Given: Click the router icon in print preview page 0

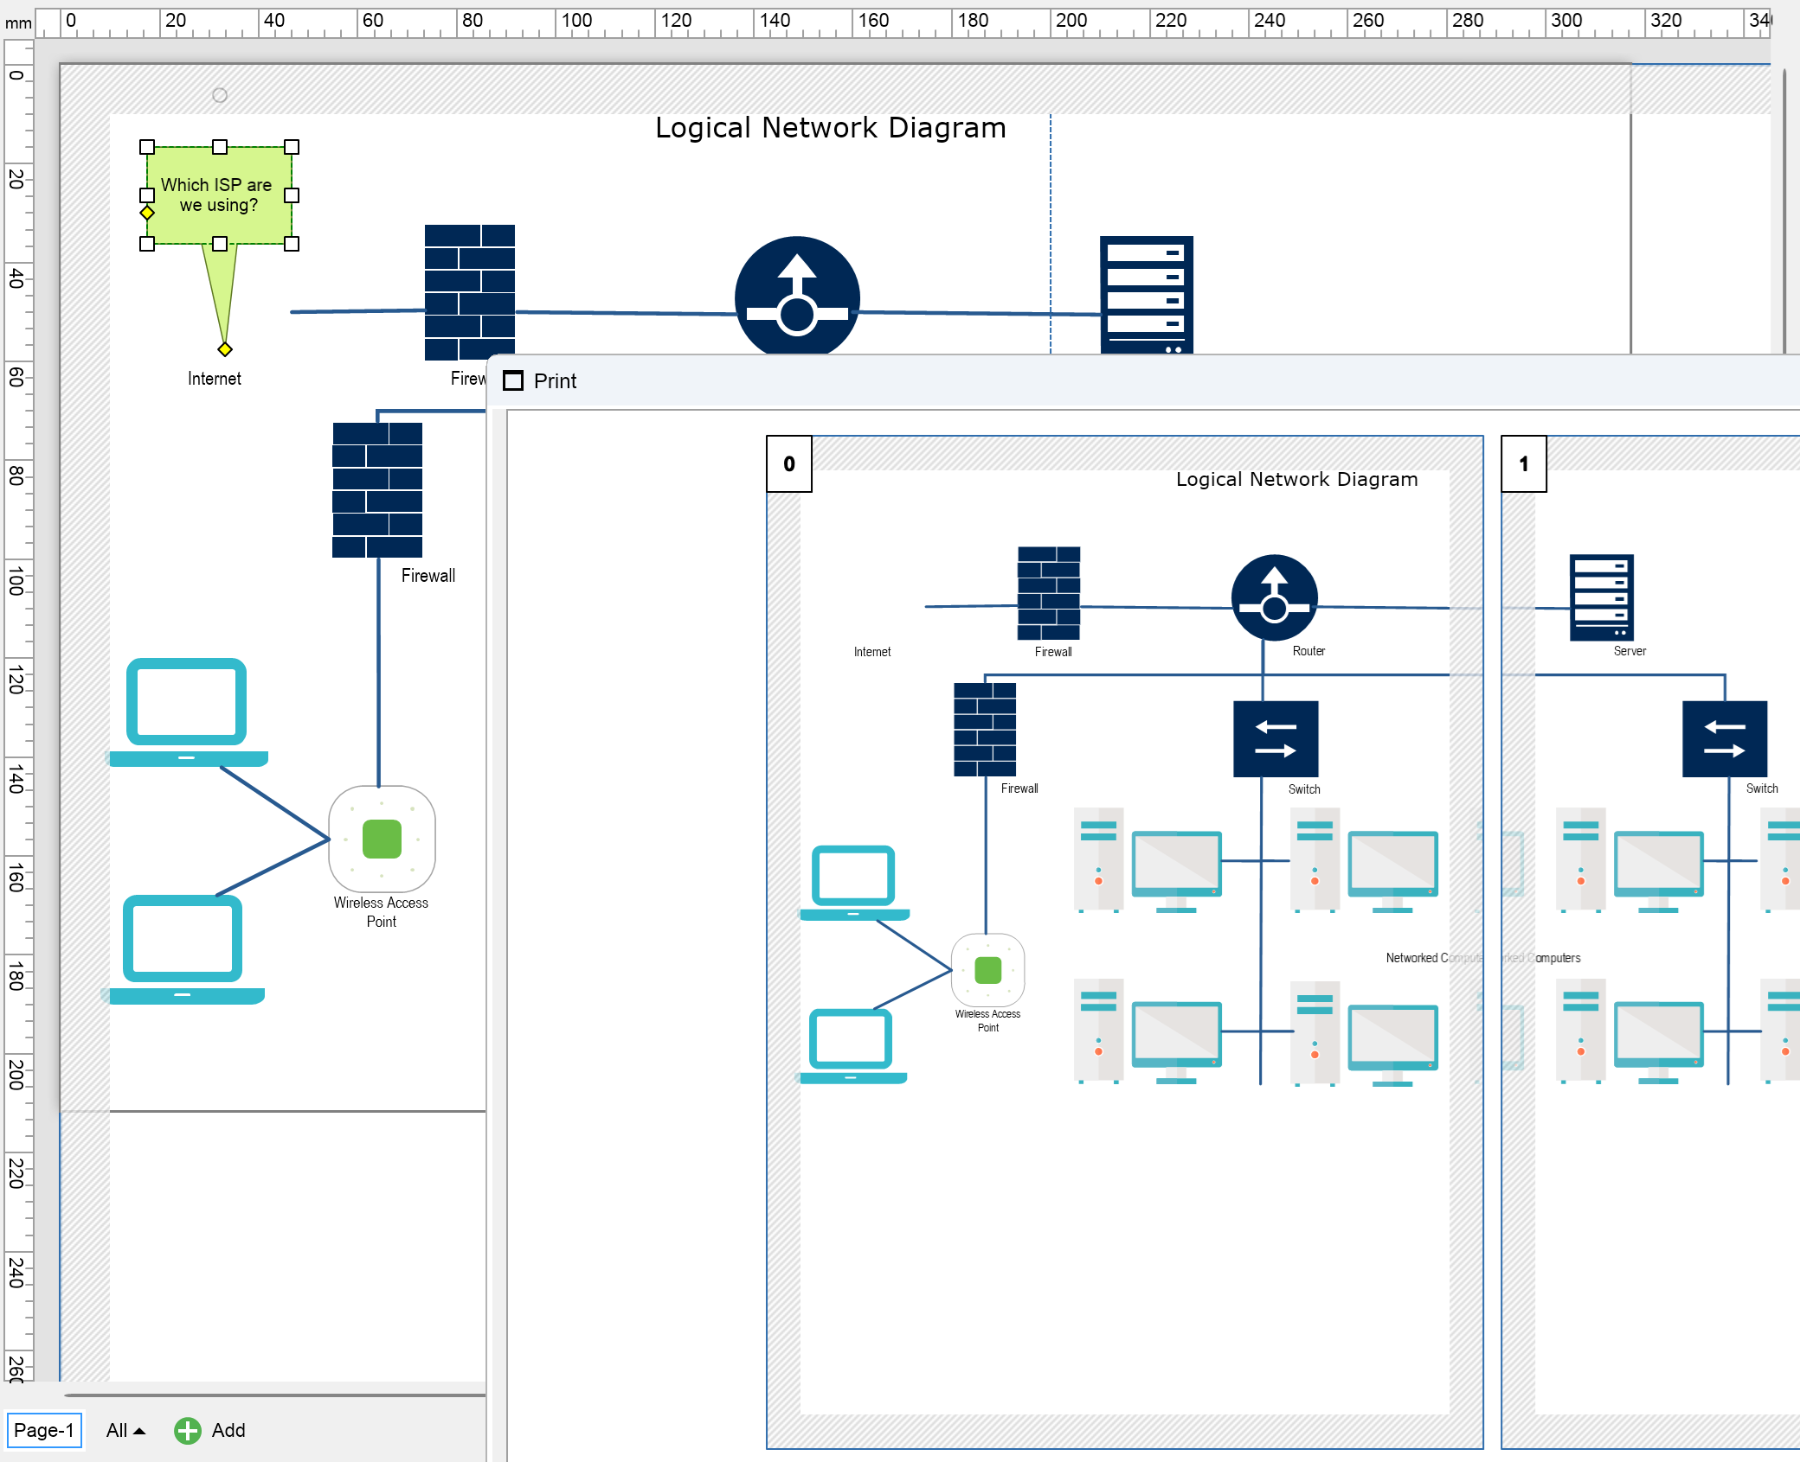Looking at the screenshot, I should coord(1274,598).
